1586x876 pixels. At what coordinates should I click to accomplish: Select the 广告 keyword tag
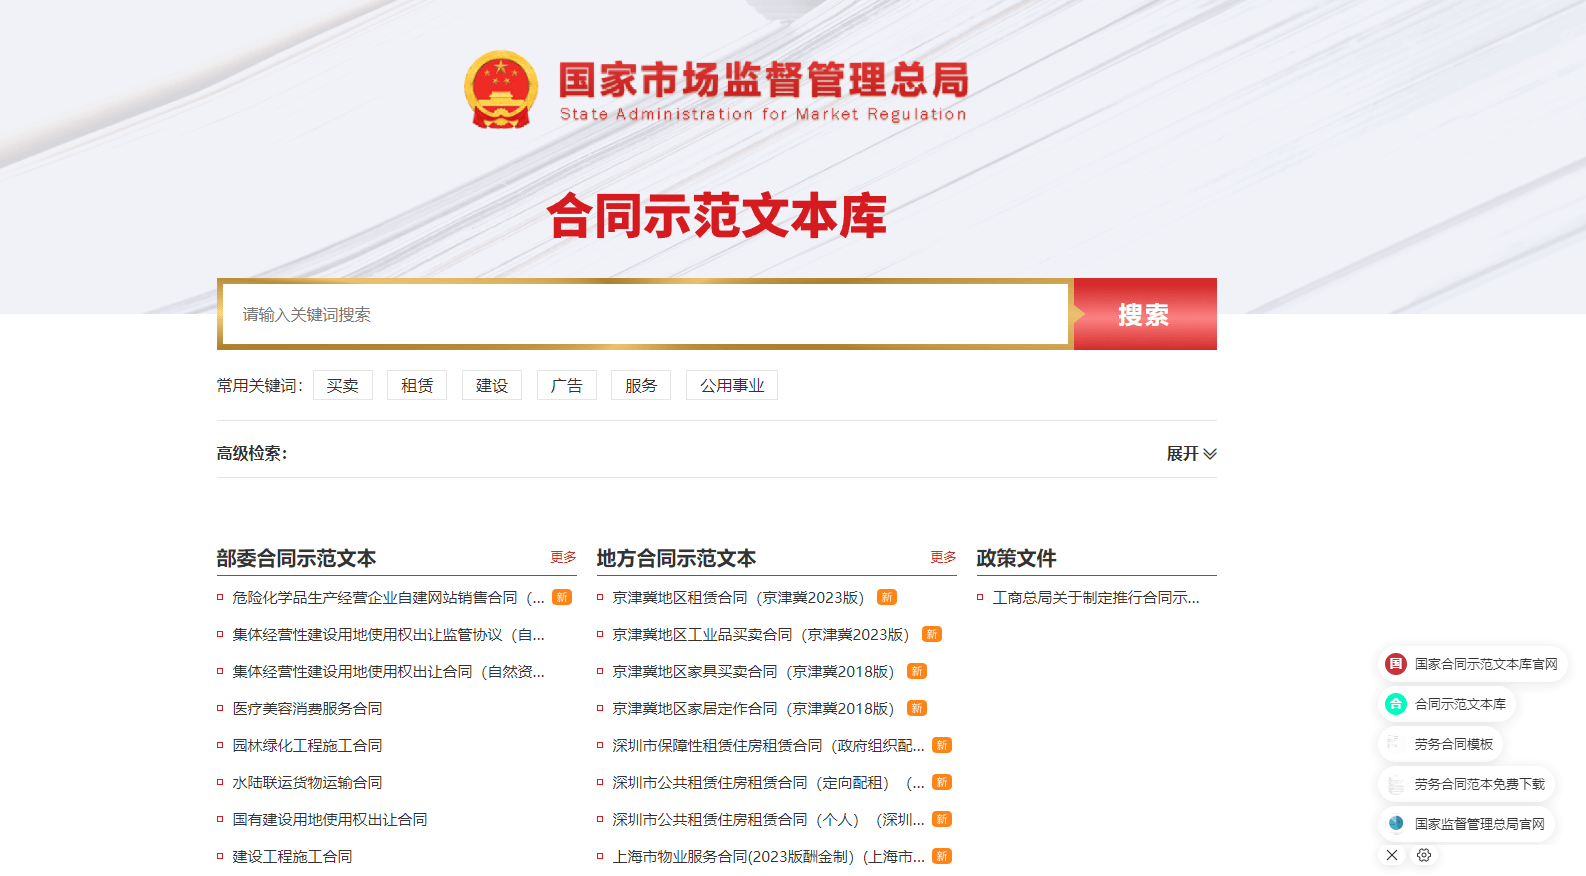click(x=566, y=385)
